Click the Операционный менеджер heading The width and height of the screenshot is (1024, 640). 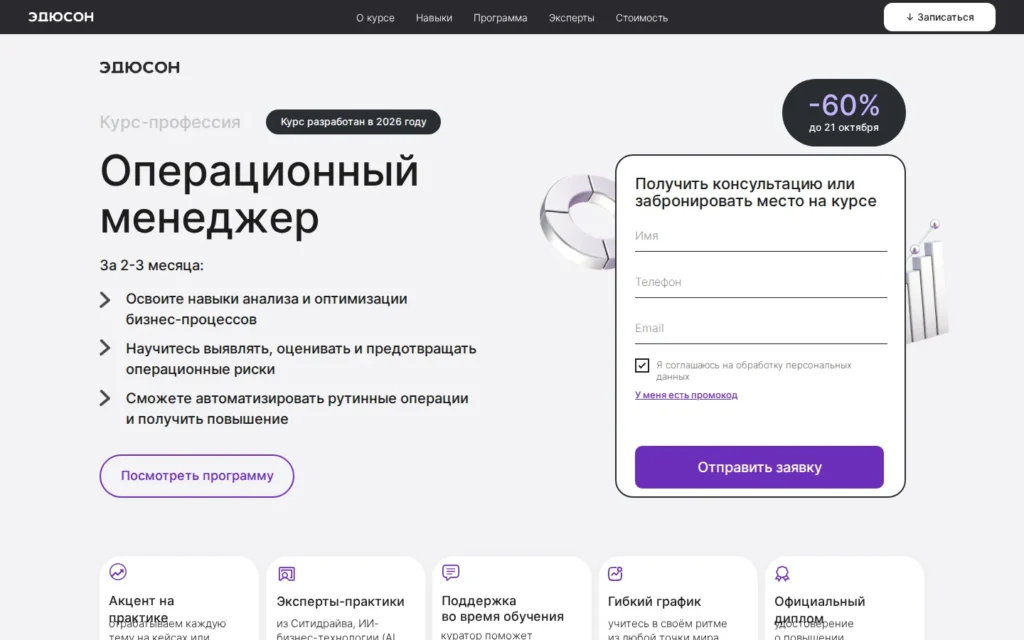(259, 194)
